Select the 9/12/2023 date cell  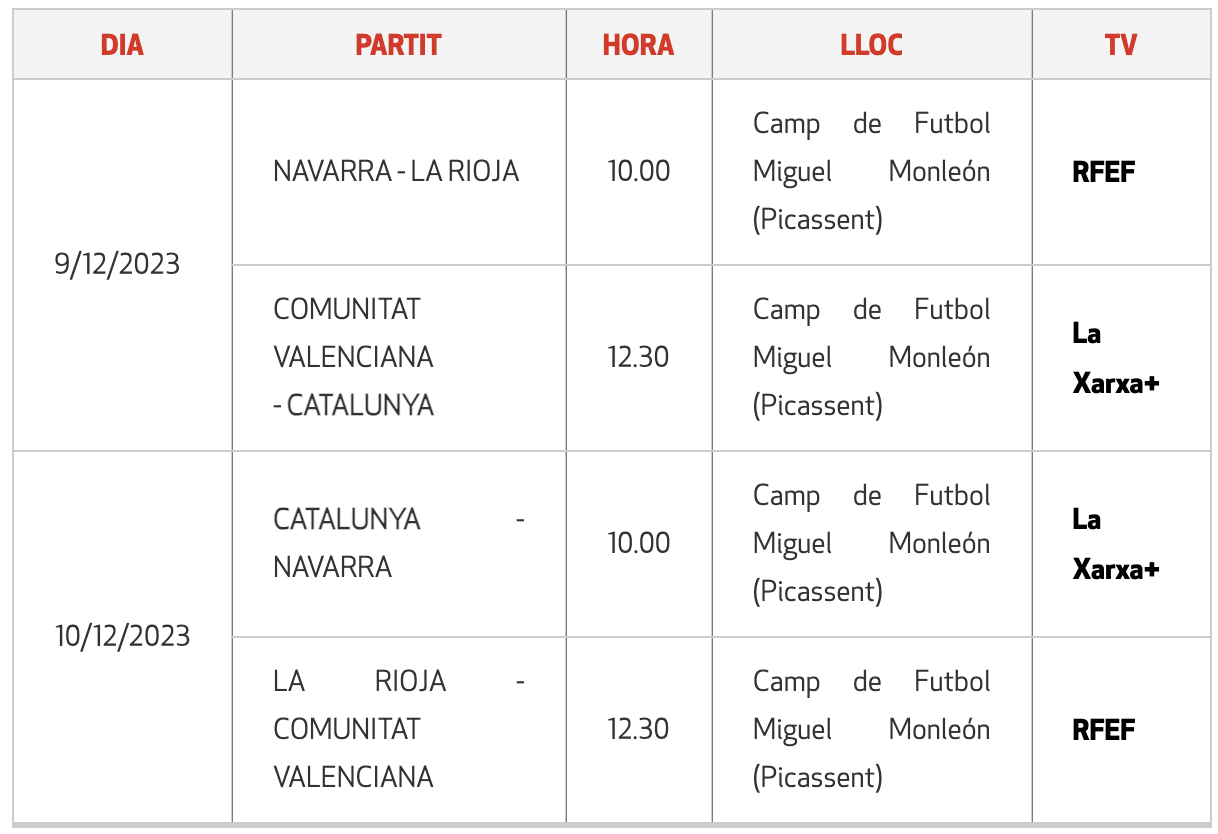[117, 264]
